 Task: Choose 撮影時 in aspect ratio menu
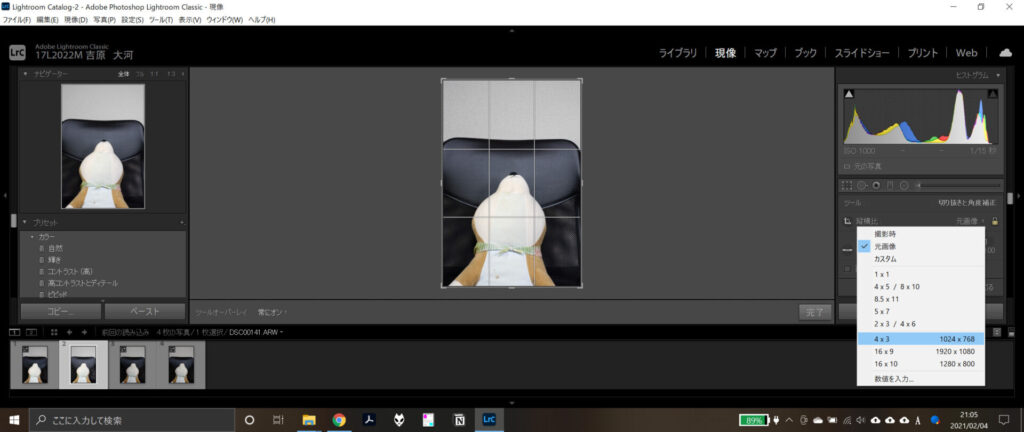click(920, 234)
